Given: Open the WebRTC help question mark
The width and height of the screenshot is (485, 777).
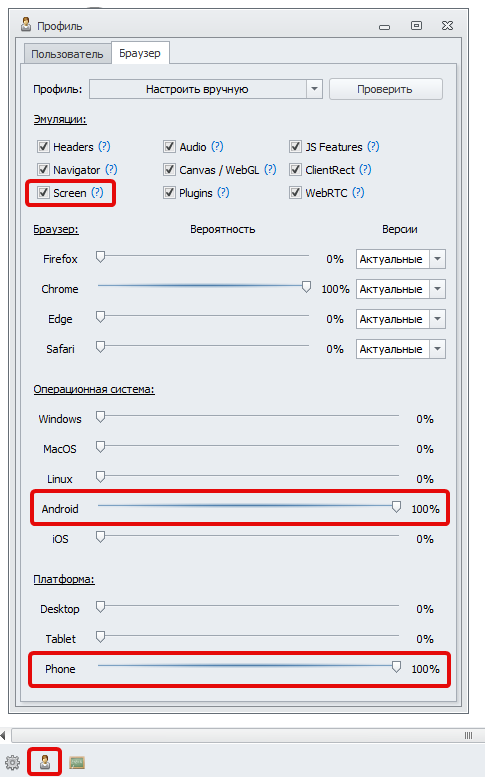Looking at the screenshot, I should click(x=358, y=192).
